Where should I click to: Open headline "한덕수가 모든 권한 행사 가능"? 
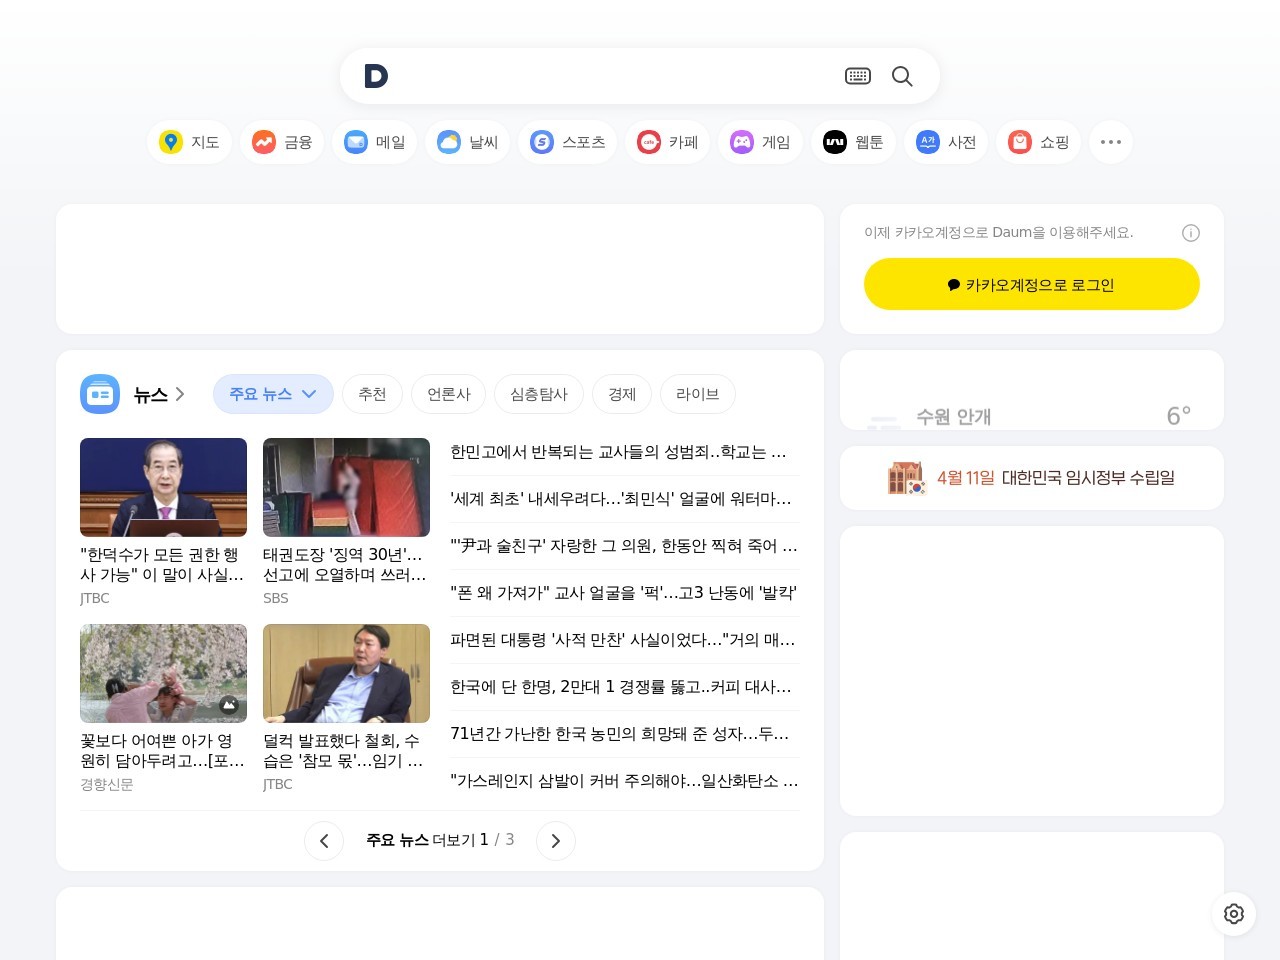162,565
